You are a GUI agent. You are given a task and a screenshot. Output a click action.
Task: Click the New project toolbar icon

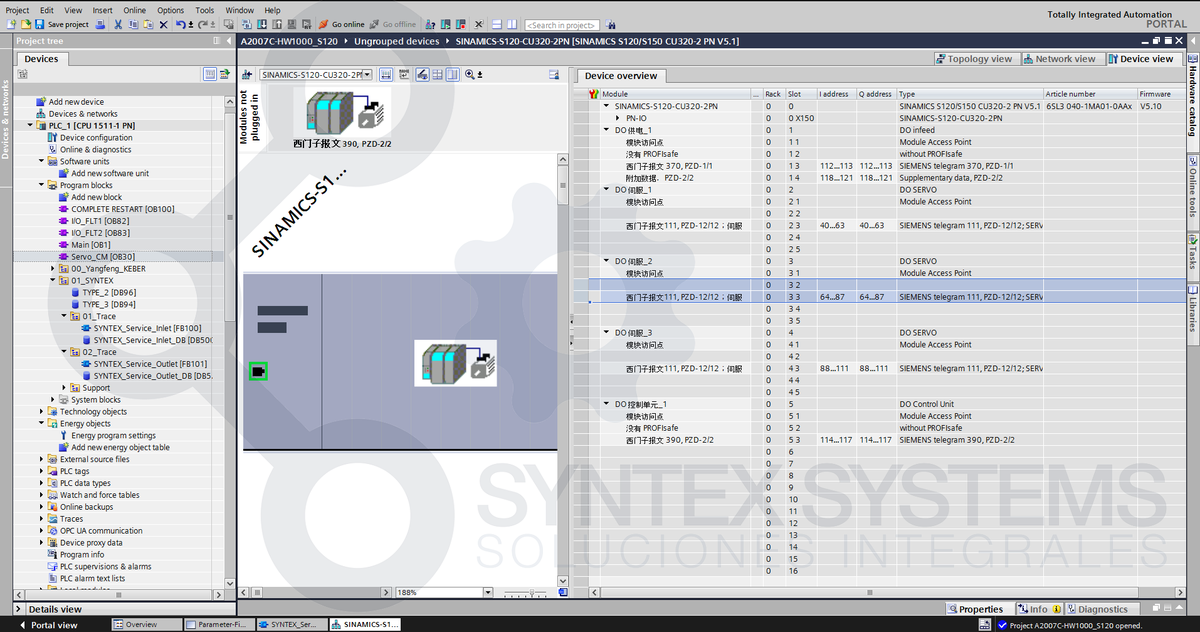(x=11, y=24)
